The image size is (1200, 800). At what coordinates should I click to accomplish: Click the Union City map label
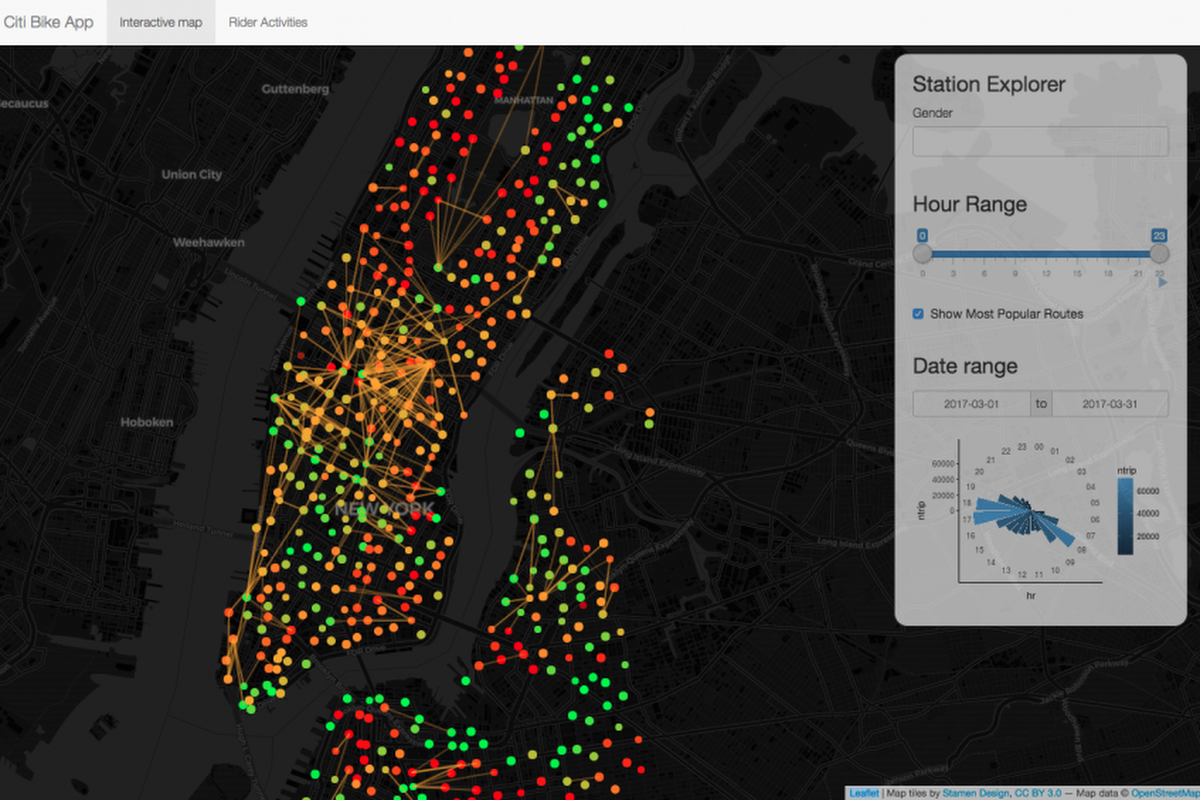point(192,174)
